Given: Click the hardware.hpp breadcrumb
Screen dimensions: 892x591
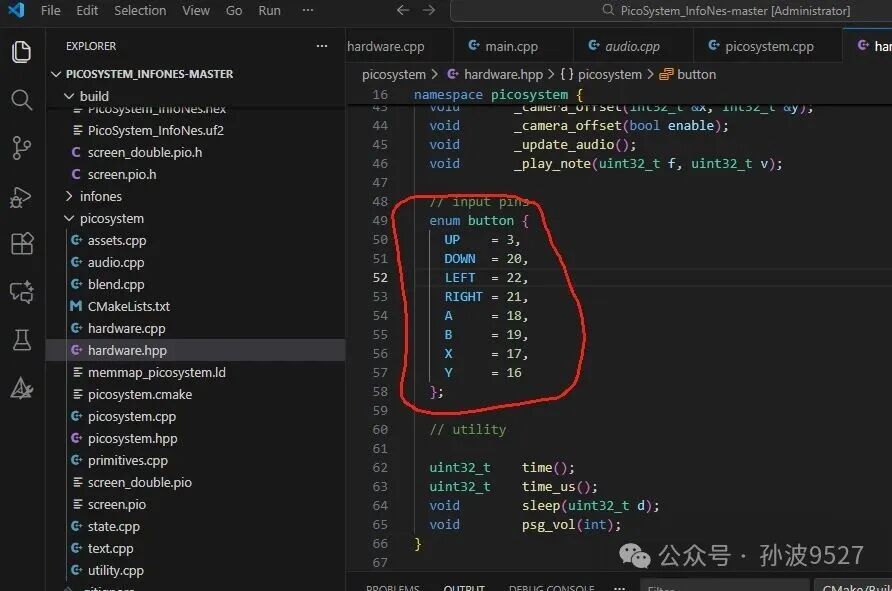Looking at the screenshot, I should 495,75.
